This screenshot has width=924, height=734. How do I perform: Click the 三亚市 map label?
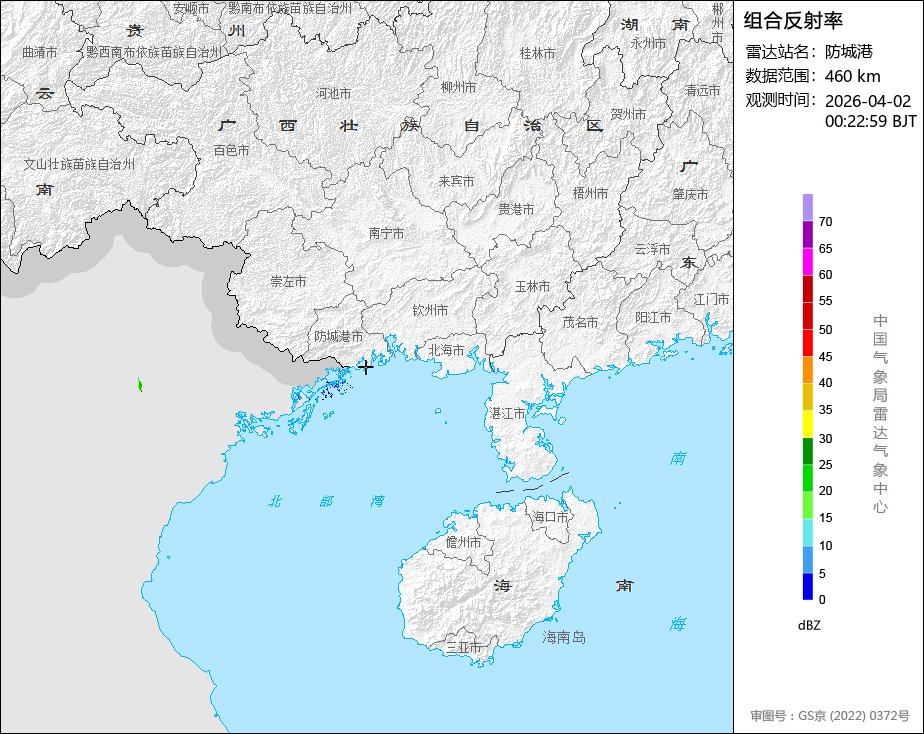[464, 648]
